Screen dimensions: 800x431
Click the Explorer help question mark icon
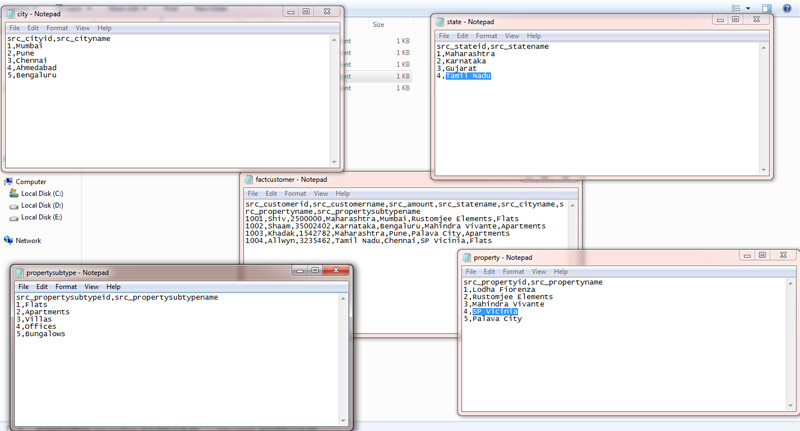pyautogui.click(x=787, y=8)
